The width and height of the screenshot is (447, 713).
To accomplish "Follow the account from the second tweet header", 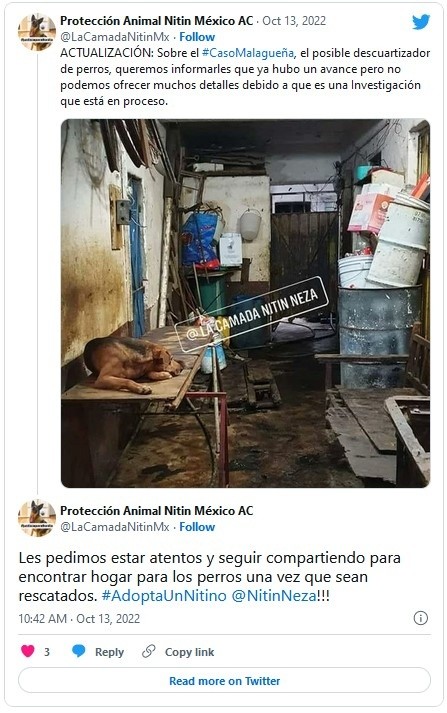I will [x=197, y=527].
